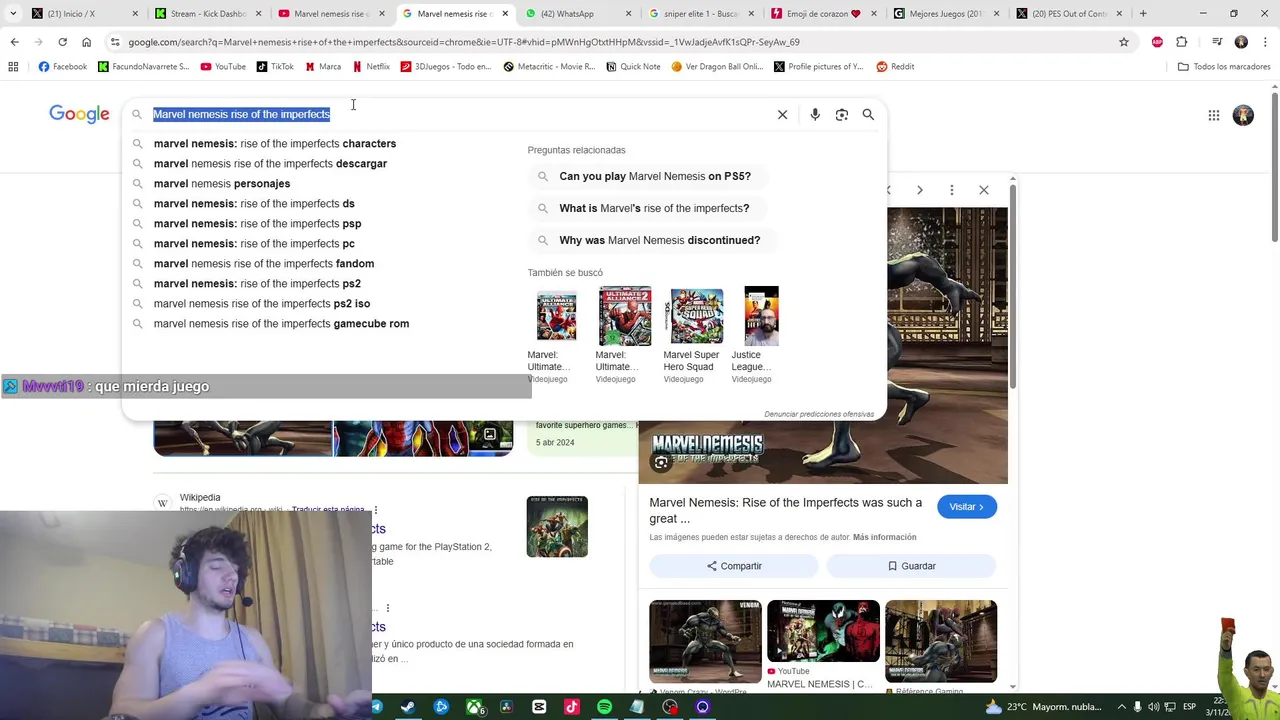Select 'marvel nemesis personajes' suggestion
This screenshot has height=720, width=1280.
222,184
